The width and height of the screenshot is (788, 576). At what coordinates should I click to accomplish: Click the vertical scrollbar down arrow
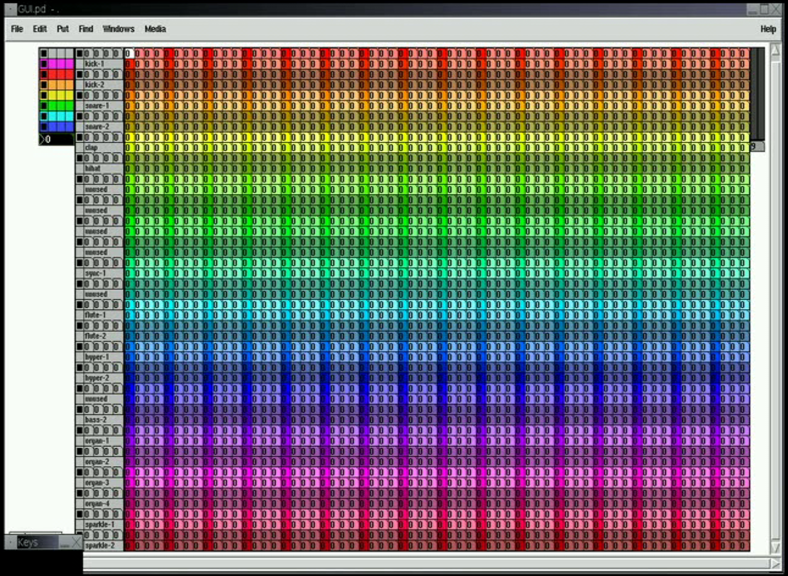pos(775,546)
